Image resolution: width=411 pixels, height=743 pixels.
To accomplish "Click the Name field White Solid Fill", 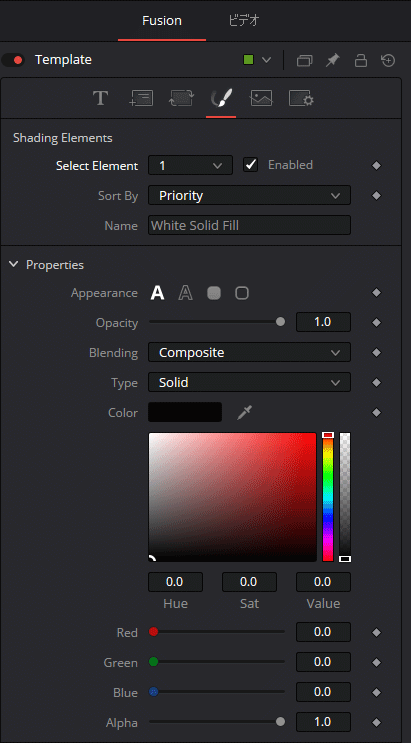I will tap(249, 225).
